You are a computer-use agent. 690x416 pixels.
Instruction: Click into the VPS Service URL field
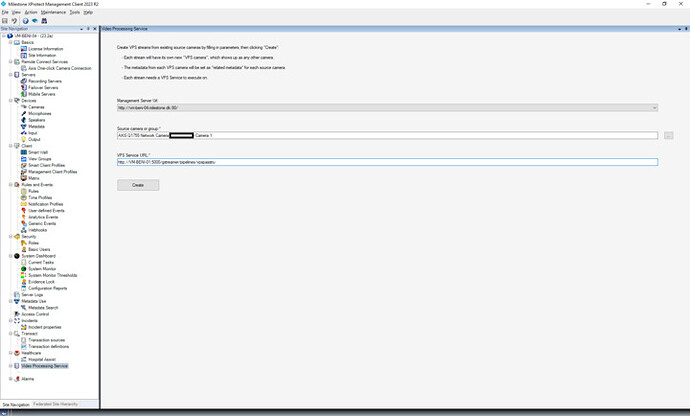[x=387, y=162]
